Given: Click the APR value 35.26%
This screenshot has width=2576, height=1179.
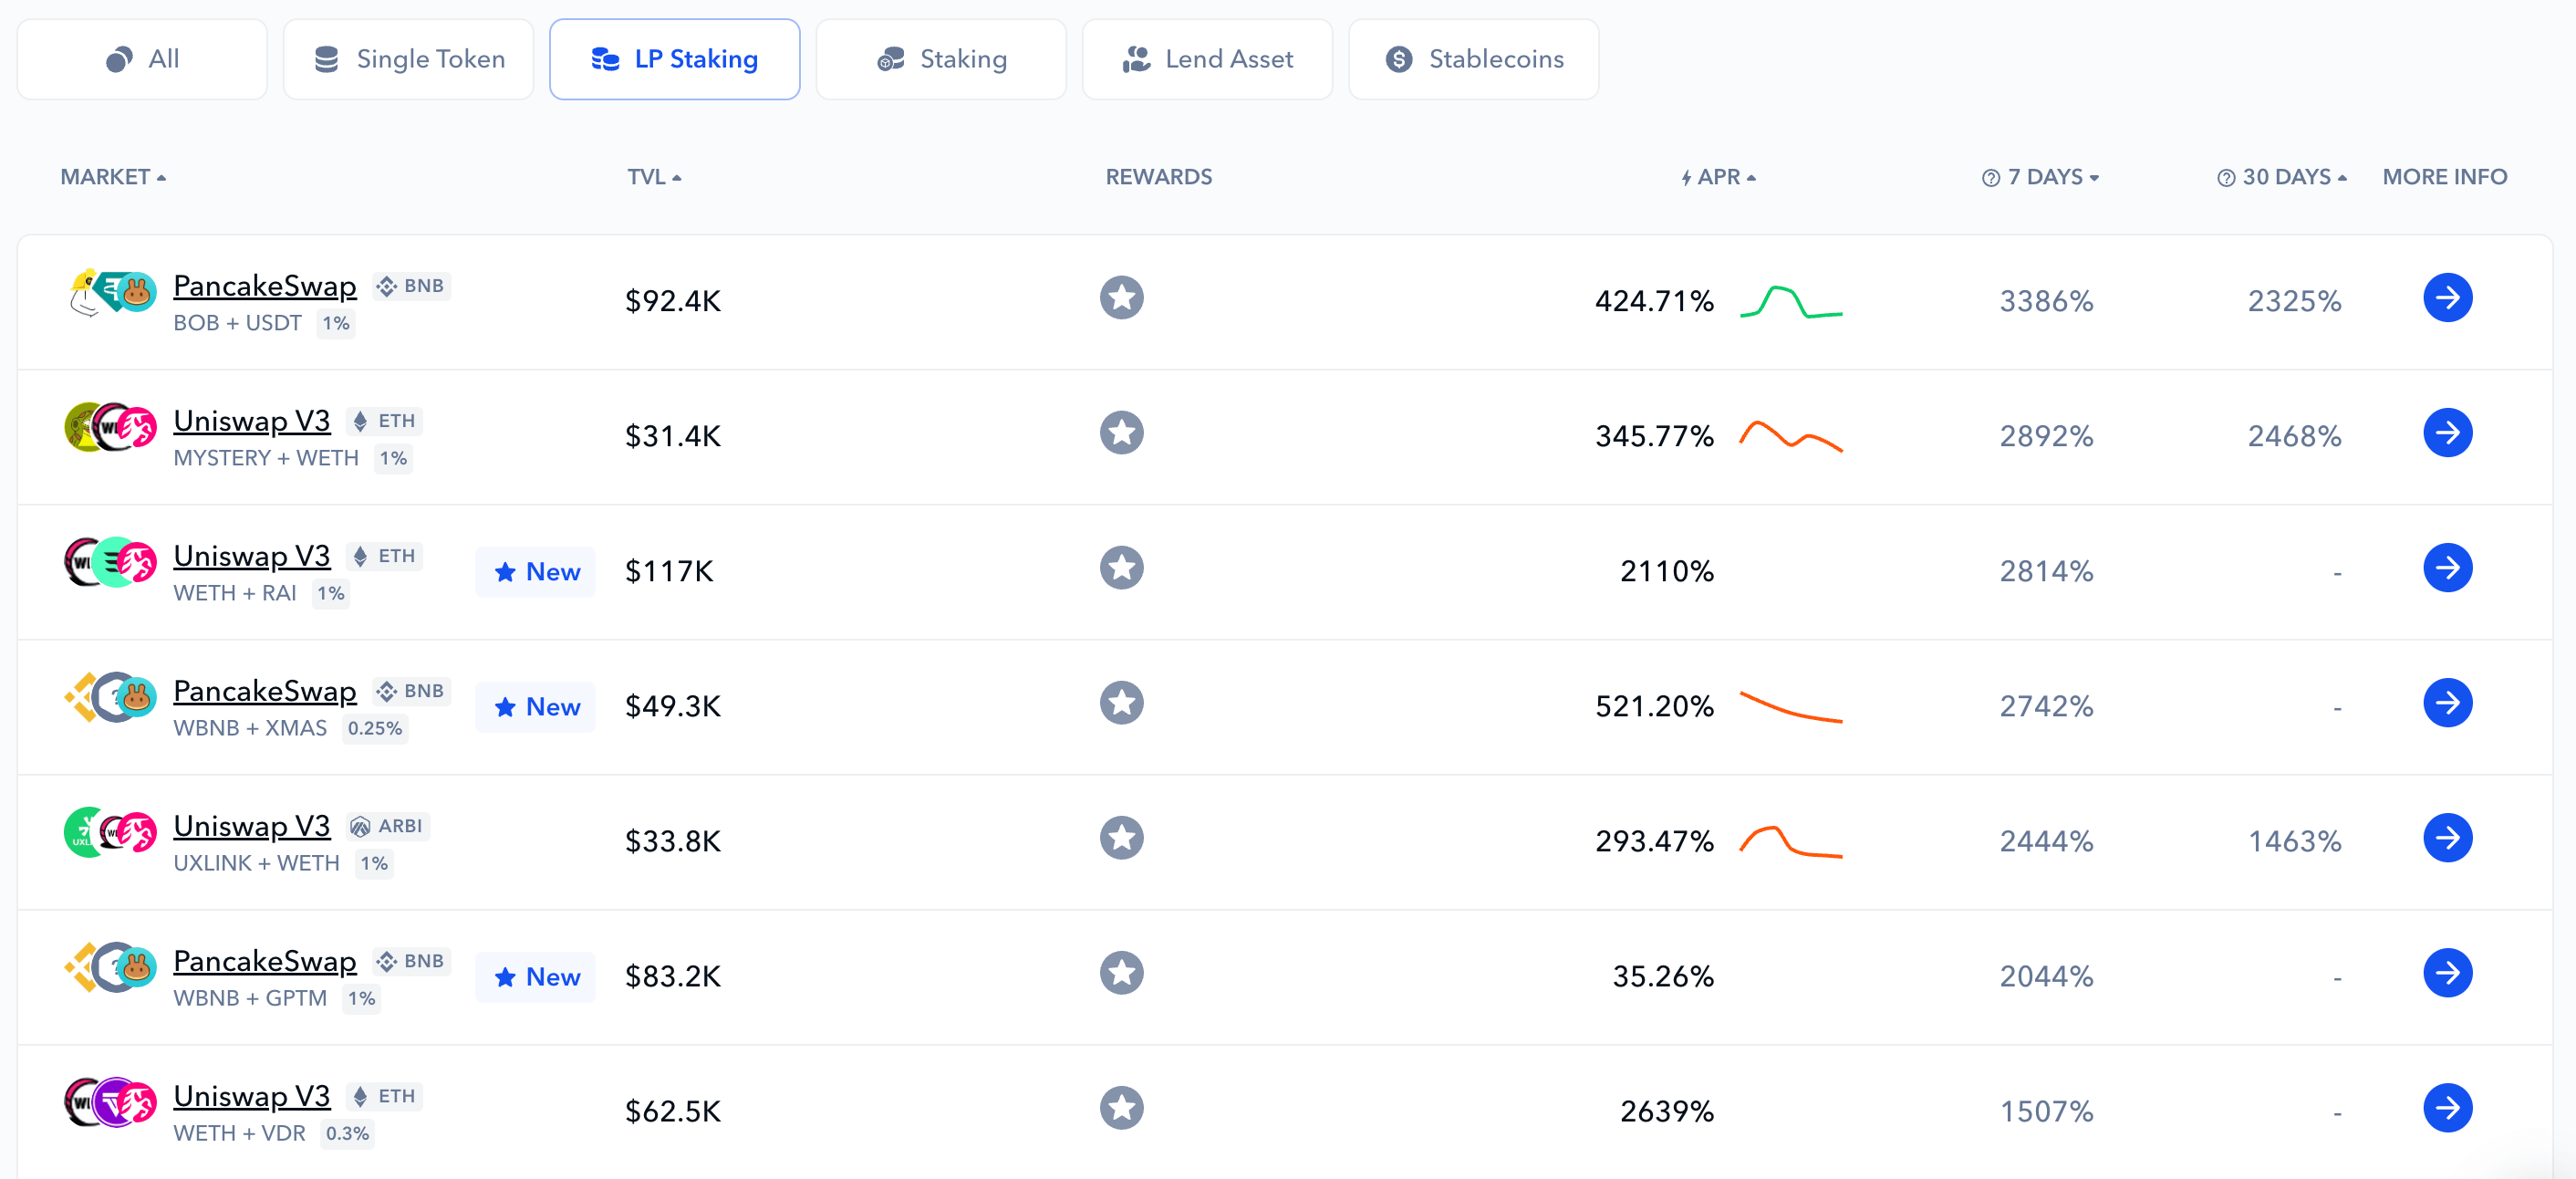Looking at the screenshot, I should (1663, 976).
